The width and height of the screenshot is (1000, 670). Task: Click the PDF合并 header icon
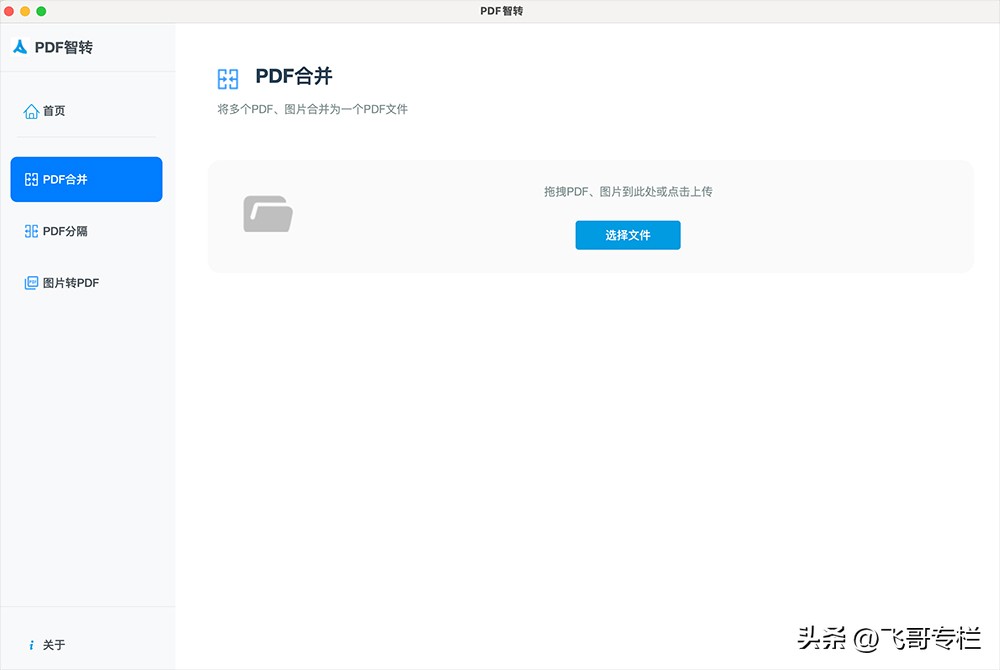[228, 77]
